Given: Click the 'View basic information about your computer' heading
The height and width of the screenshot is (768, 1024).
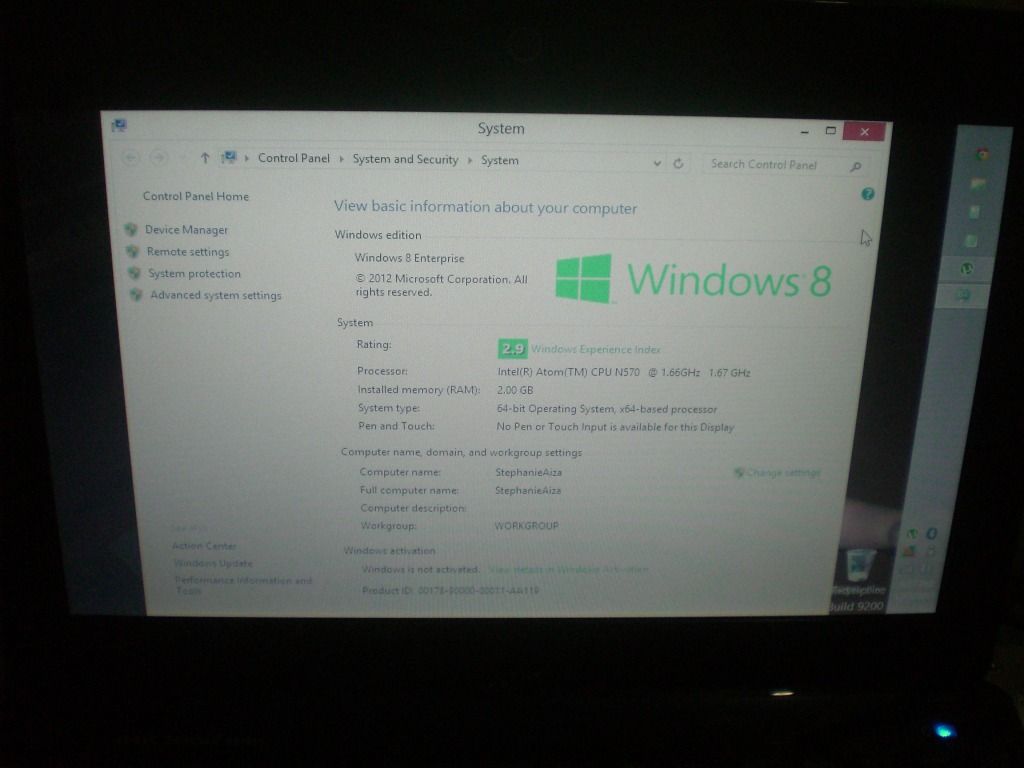Looking at the screenshot, I should 485,207.
